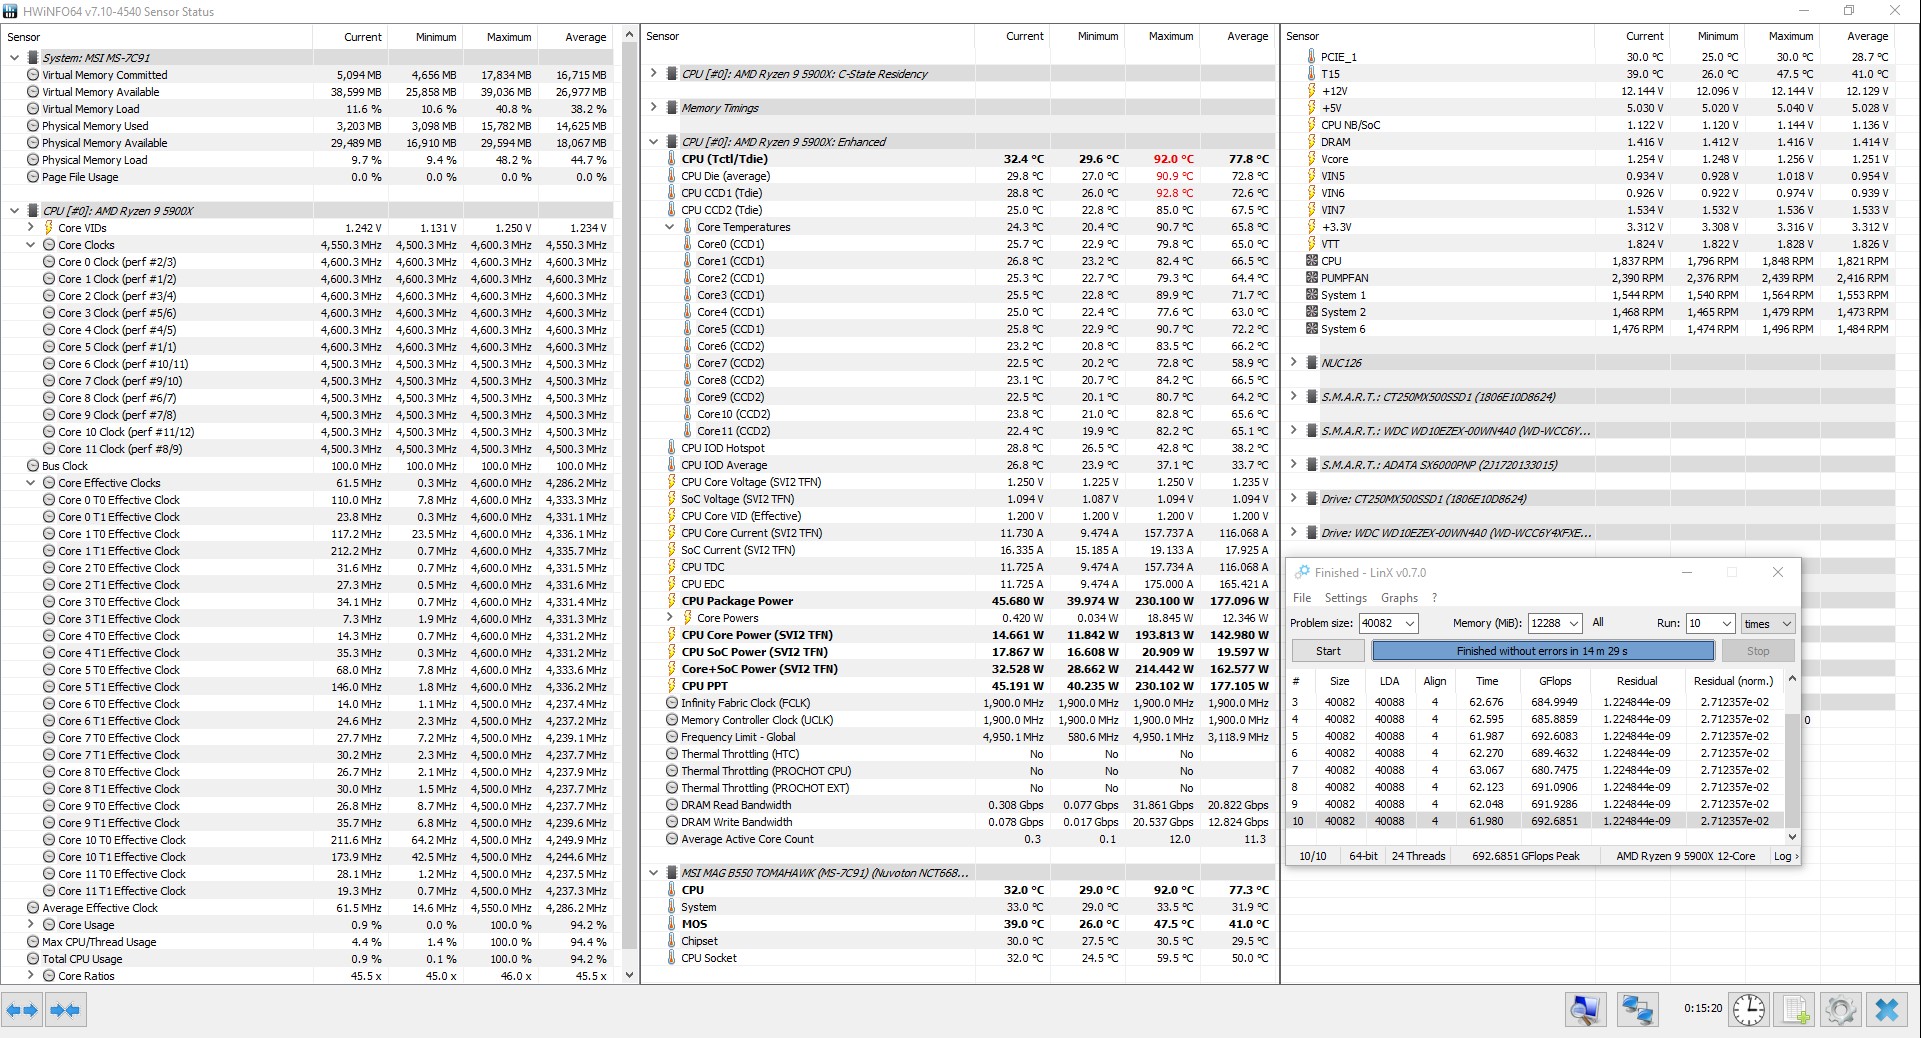Start logging with the sheet-plus icon
1921x1038 pixels.
[1795, 1010]
